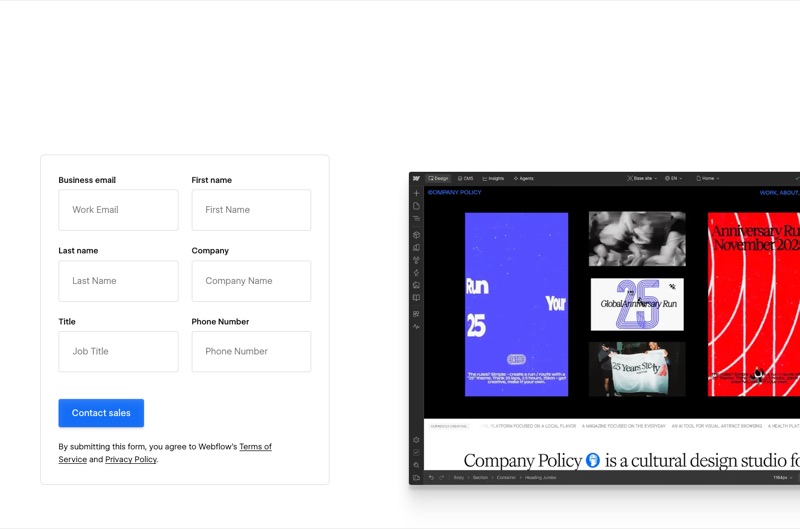The height and width of the screenshot is (529, 800).
Task: Open the EN locale dropdown
Action: [x=673, y=179]
